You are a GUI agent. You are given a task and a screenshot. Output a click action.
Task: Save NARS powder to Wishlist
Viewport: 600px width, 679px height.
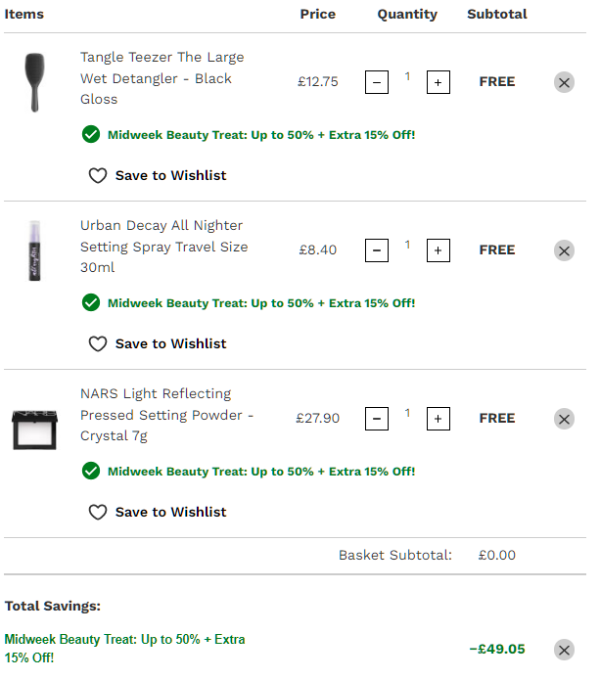[158, 511]
